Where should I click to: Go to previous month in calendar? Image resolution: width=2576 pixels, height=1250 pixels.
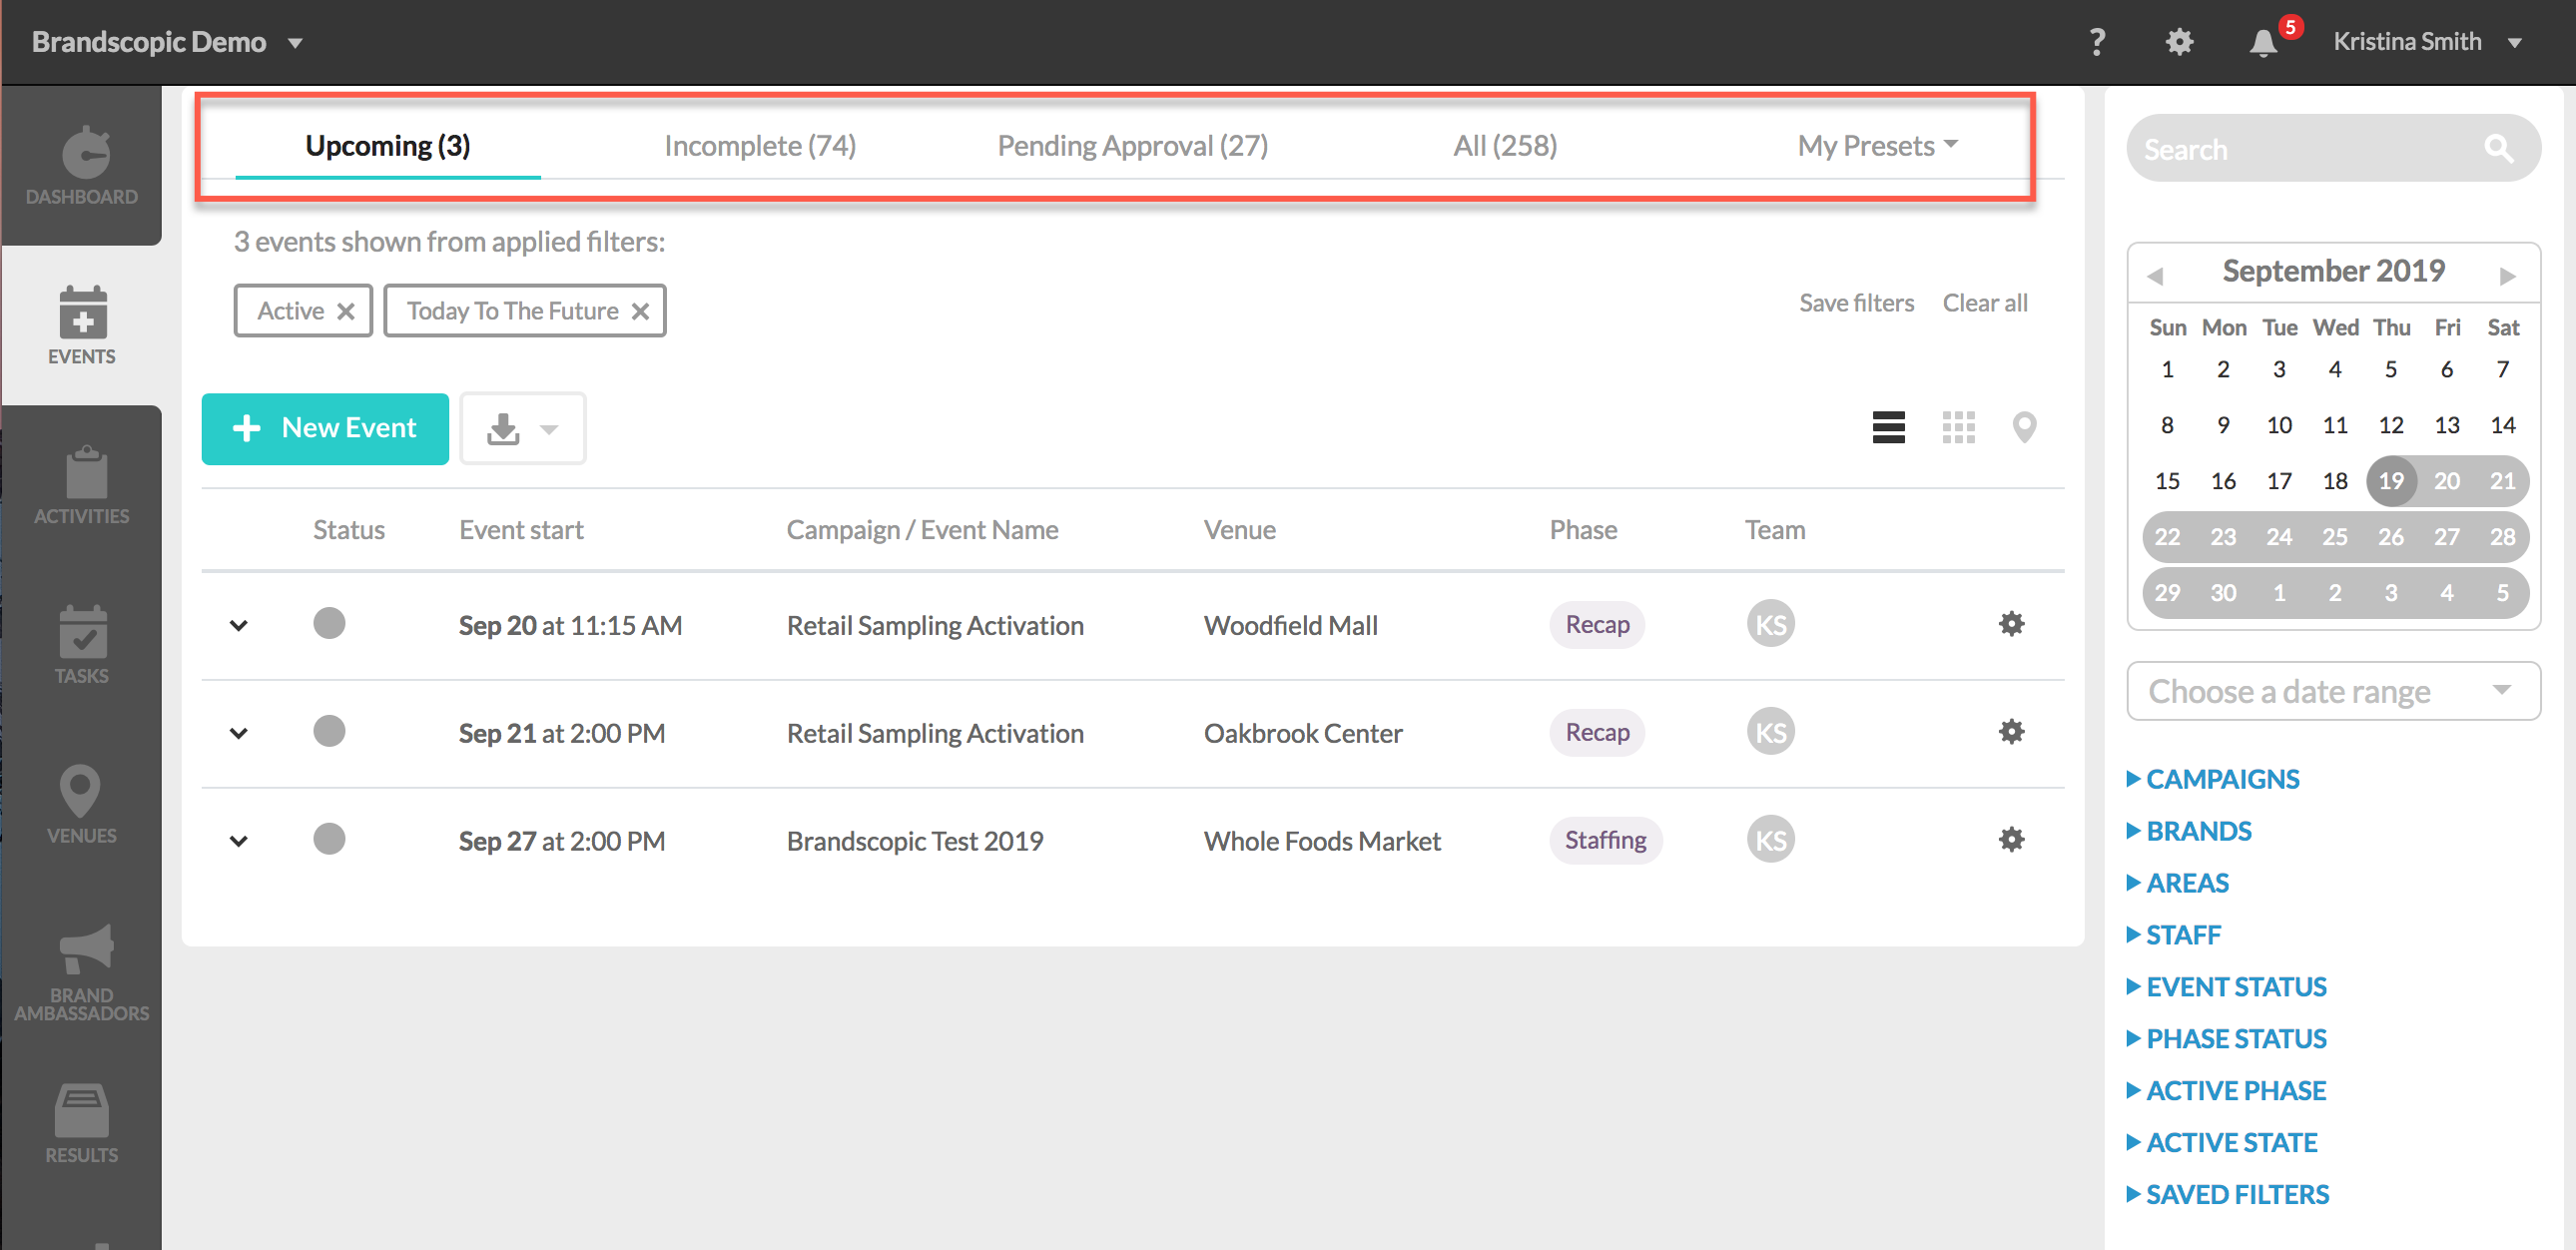pyautogui.click(x=2155, y=275)
